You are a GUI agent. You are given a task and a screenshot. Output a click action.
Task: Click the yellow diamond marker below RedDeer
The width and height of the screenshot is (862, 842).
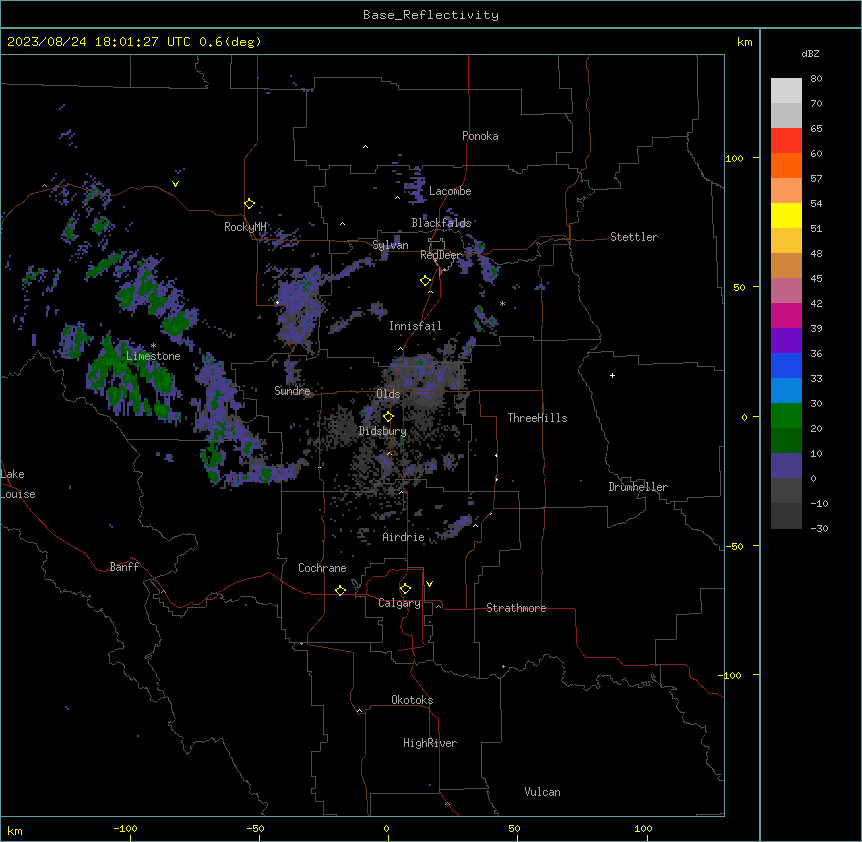click(425, 281)
